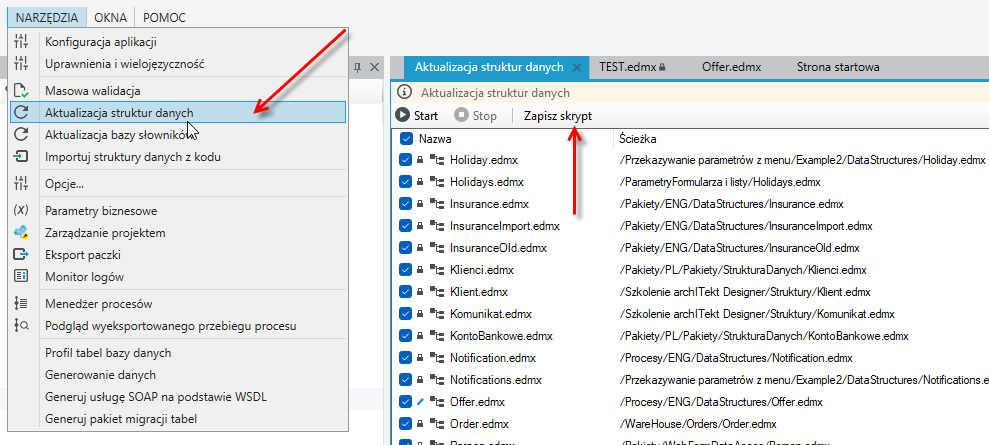
Task: Click the /Szkolenie archITekt Designer/Struktury/Komunikat.edmx path
Action: (758, 314)
